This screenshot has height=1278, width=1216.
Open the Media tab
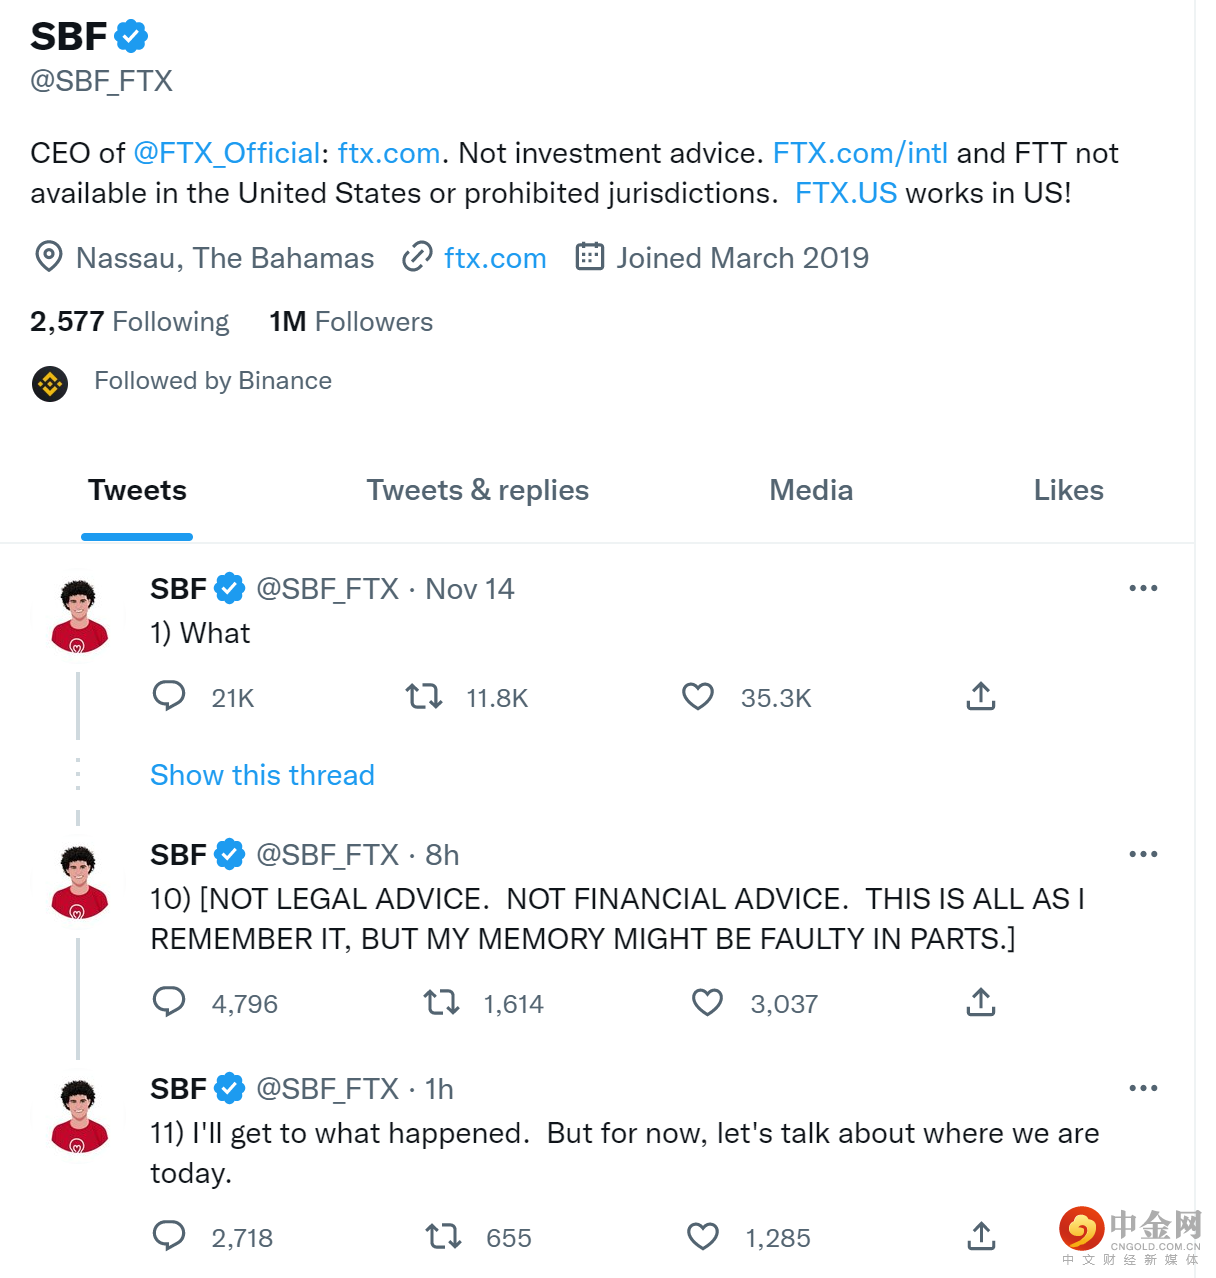pos(811,490)
